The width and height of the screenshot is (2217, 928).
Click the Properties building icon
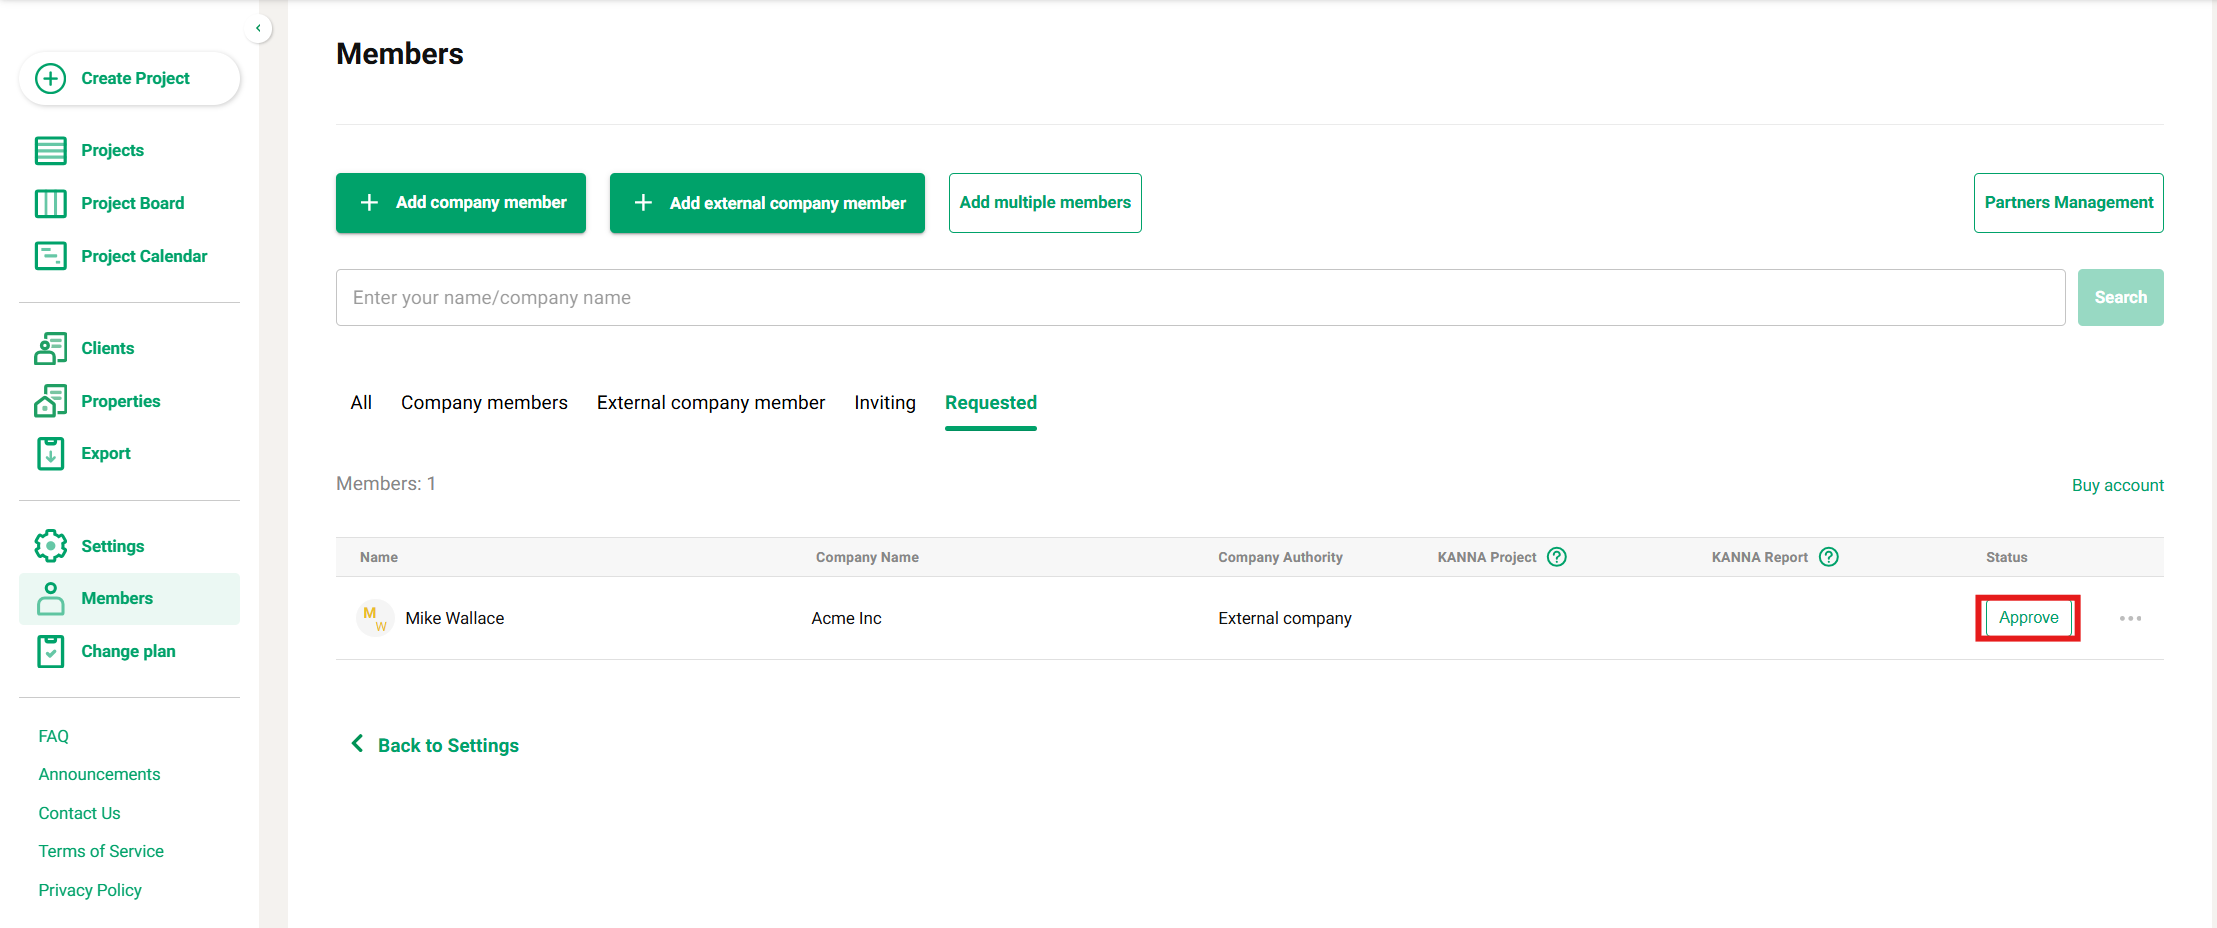(x=51, y=401)
